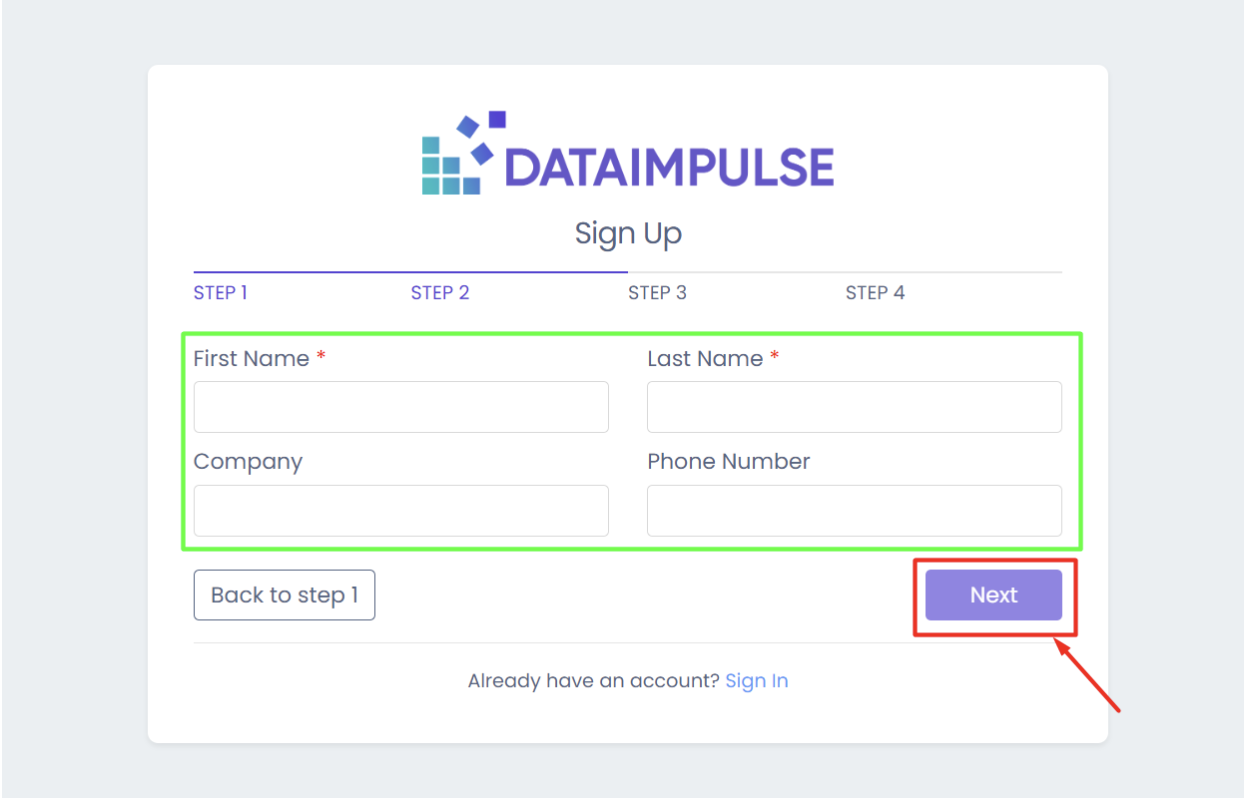Open the STEP 4 tab
1244x798 pixels.
[875, 293]
